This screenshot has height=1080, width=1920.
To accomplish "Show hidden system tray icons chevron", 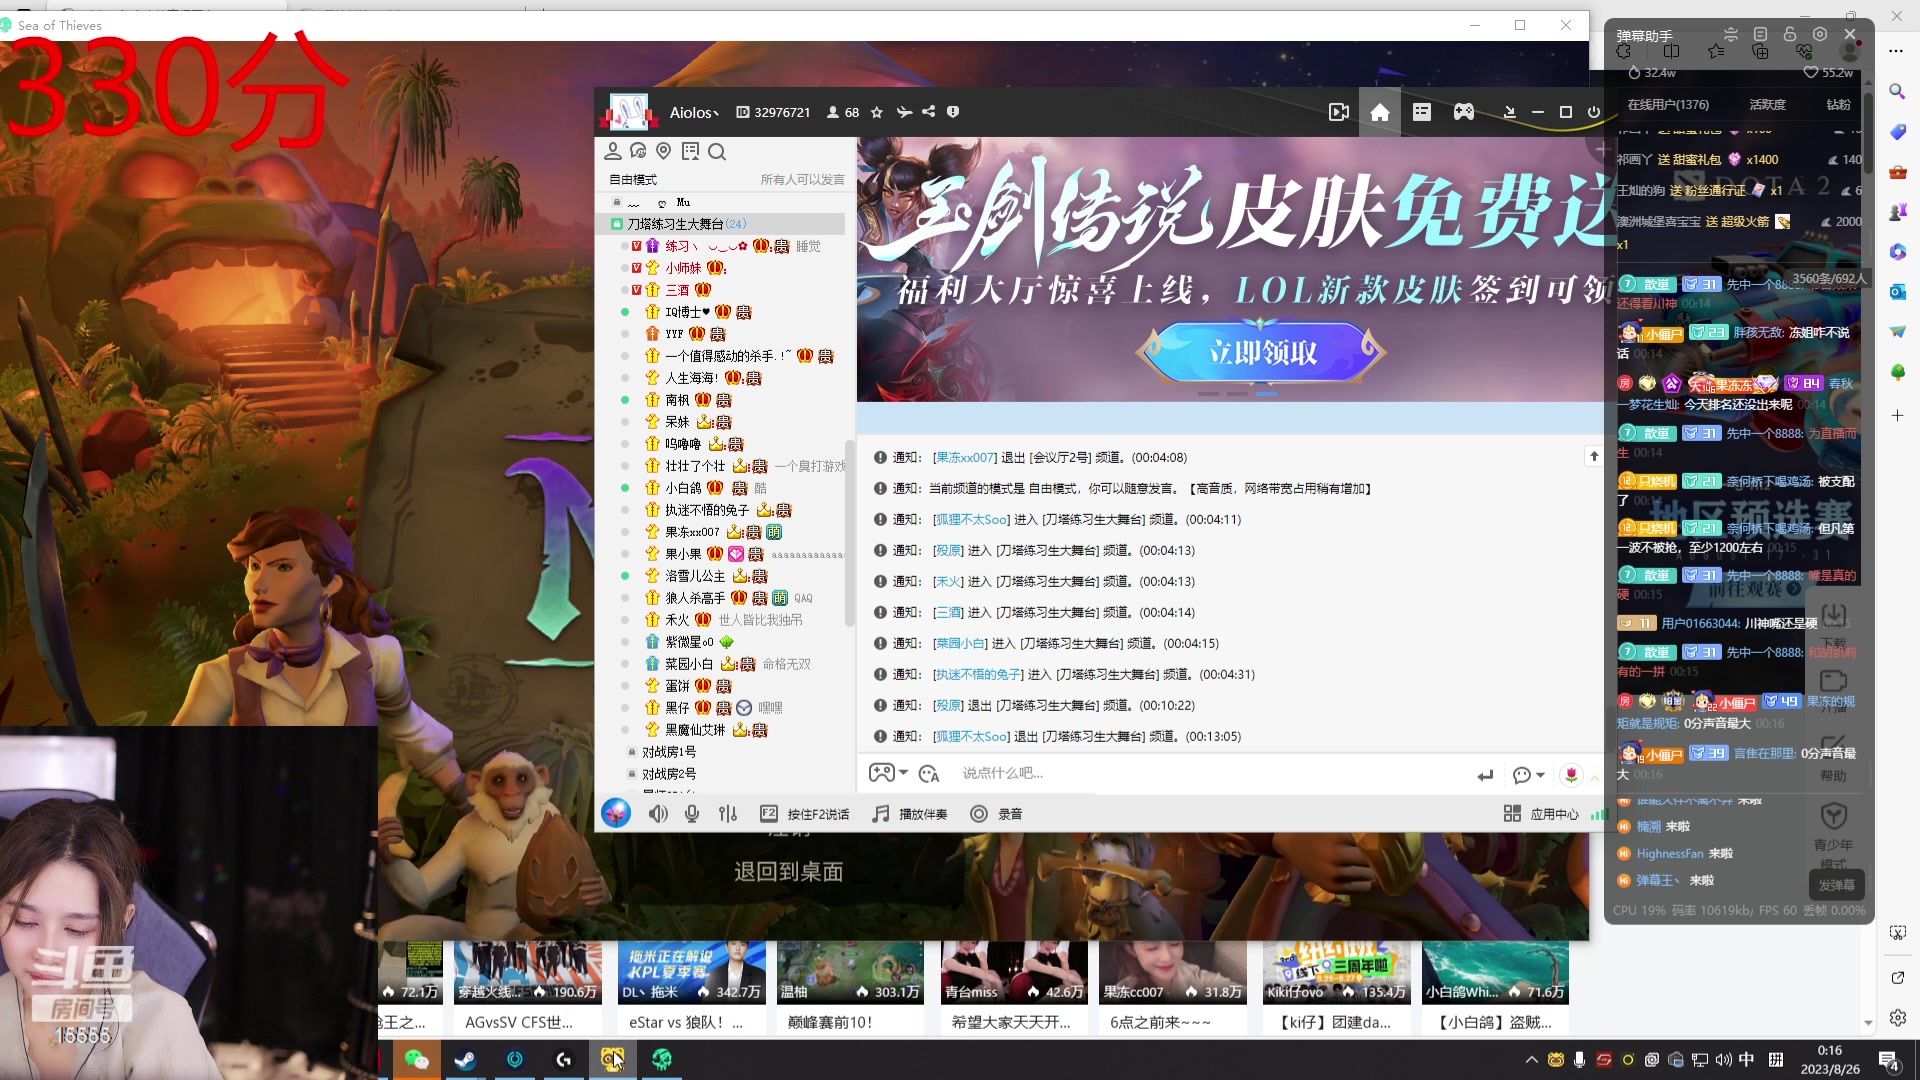I will [1531, 1060].
